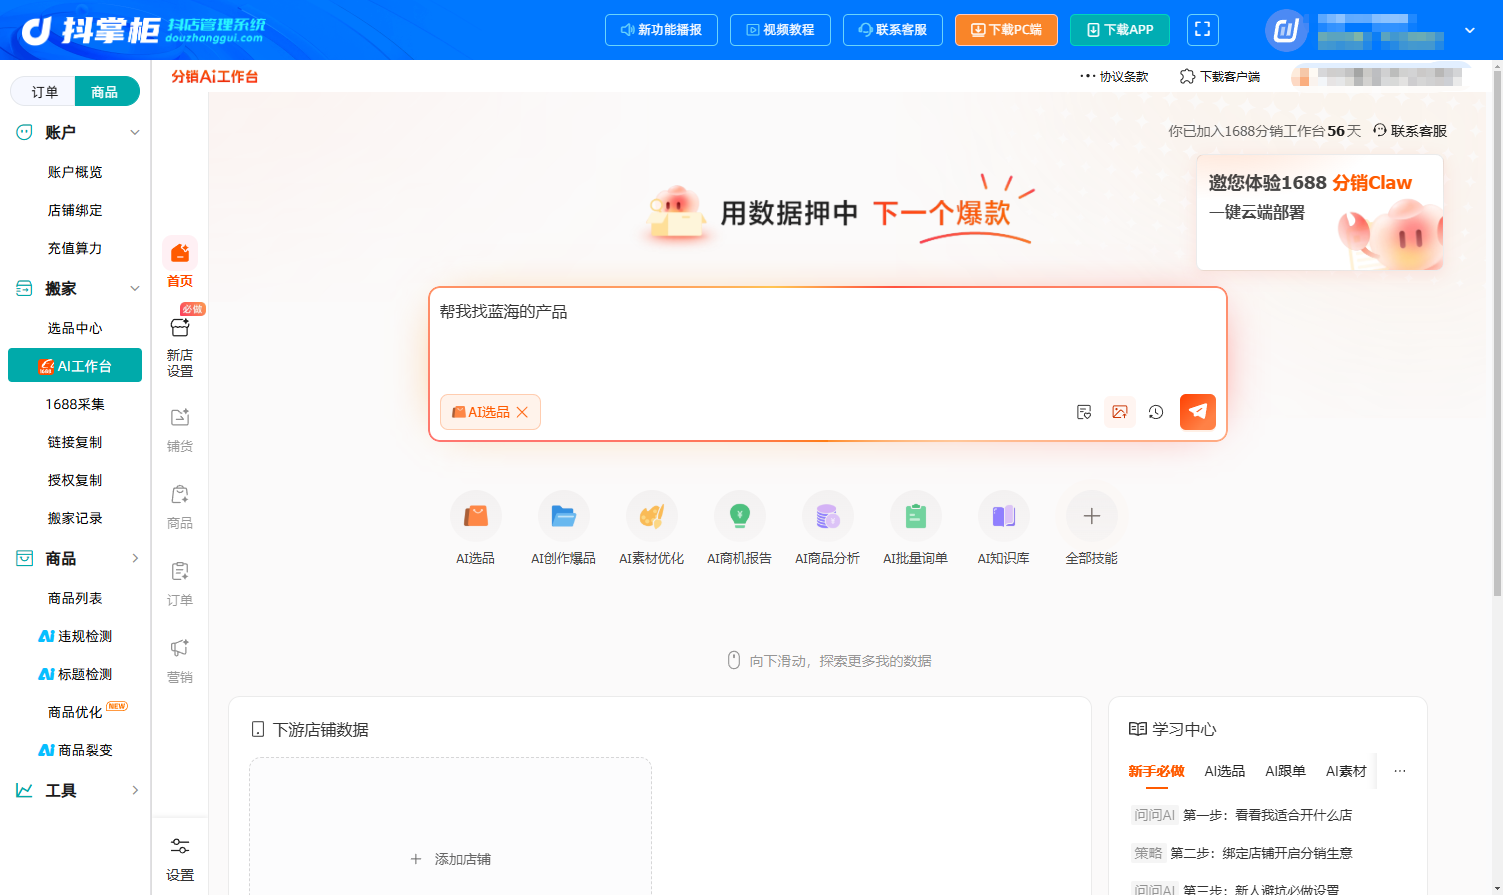The height and width of the screenshot is (895, 1503).
Task: Collapse the 账户 menu section
Action: [x=135, y=132]
